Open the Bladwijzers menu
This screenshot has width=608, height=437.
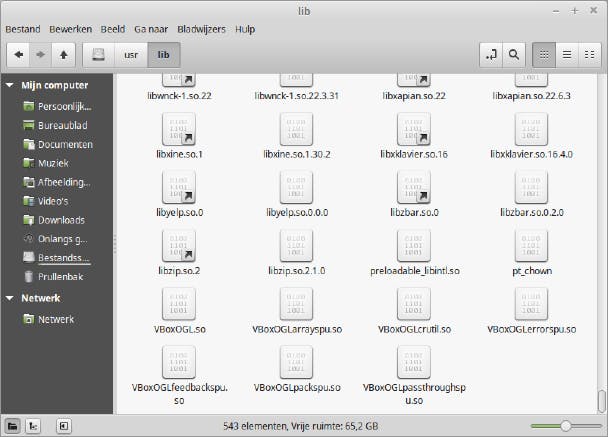click(201, 29)
